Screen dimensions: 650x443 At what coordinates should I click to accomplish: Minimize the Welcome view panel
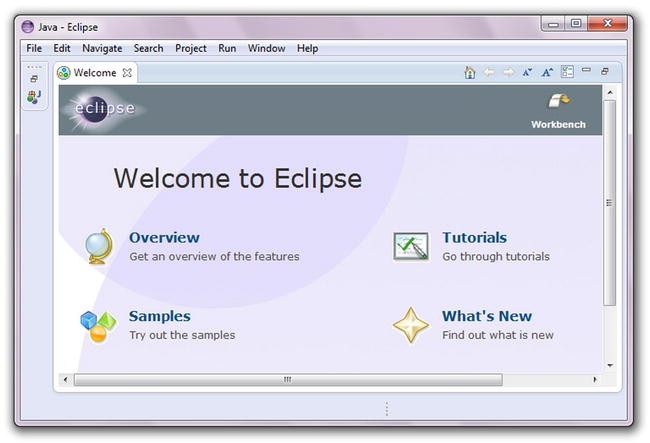[x=586, y=70]
